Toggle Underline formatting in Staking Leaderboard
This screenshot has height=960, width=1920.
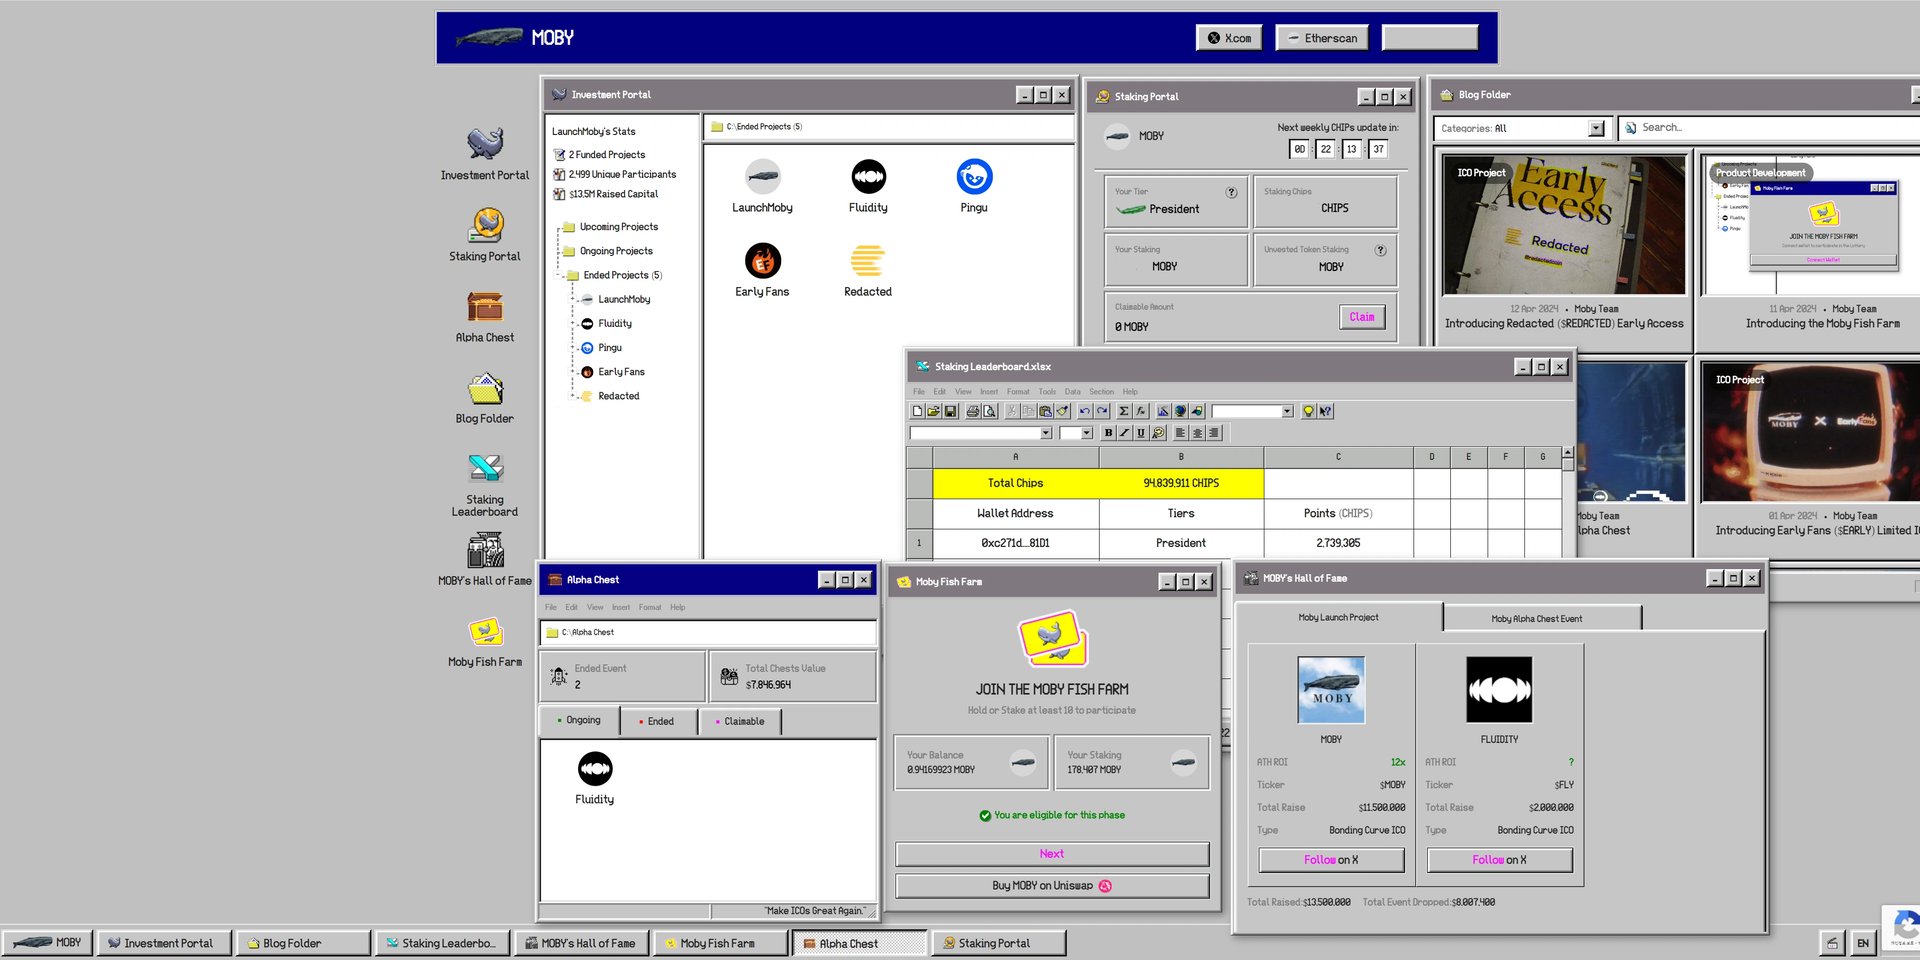coord(1141,433)
